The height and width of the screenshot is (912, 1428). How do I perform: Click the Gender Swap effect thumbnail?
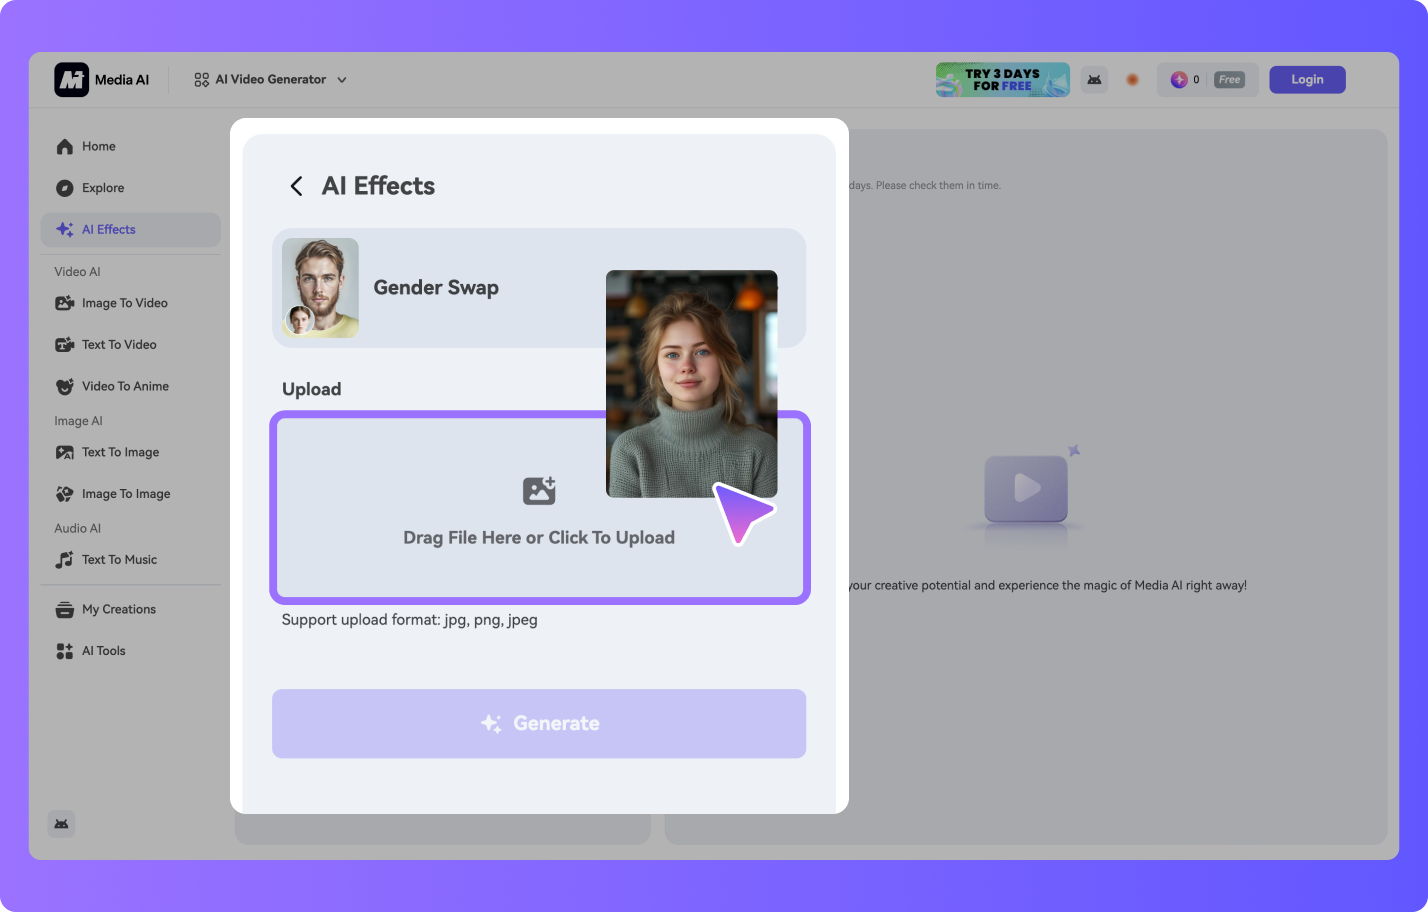[x=320, y=288]
